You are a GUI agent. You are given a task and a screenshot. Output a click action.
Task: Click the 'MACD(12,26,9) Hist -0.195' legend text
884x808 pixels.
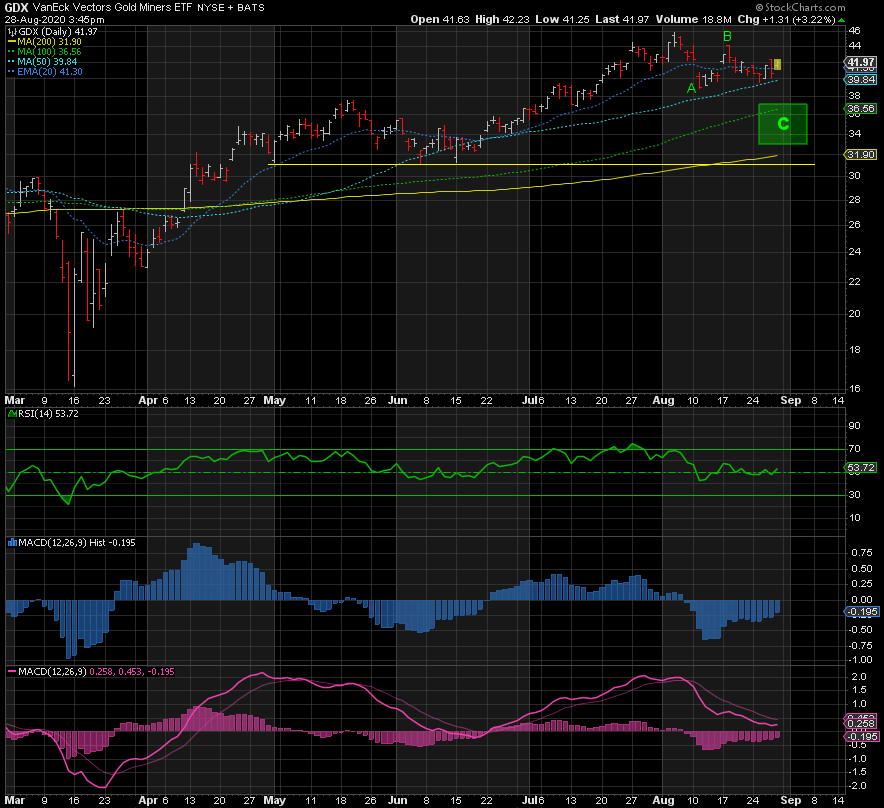(x=77, y=542)
